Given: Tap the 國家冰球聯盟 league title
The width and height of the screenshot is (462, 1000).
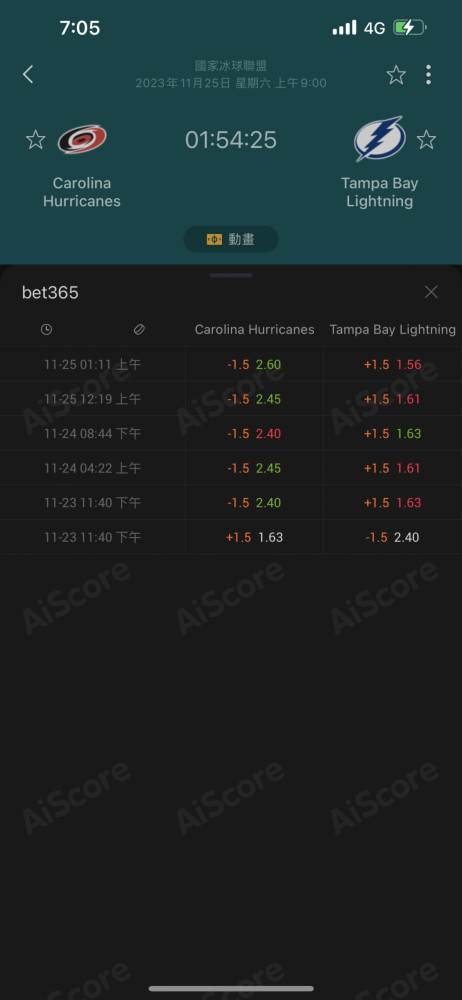Looking at the screenshot, I should (231, 65).
